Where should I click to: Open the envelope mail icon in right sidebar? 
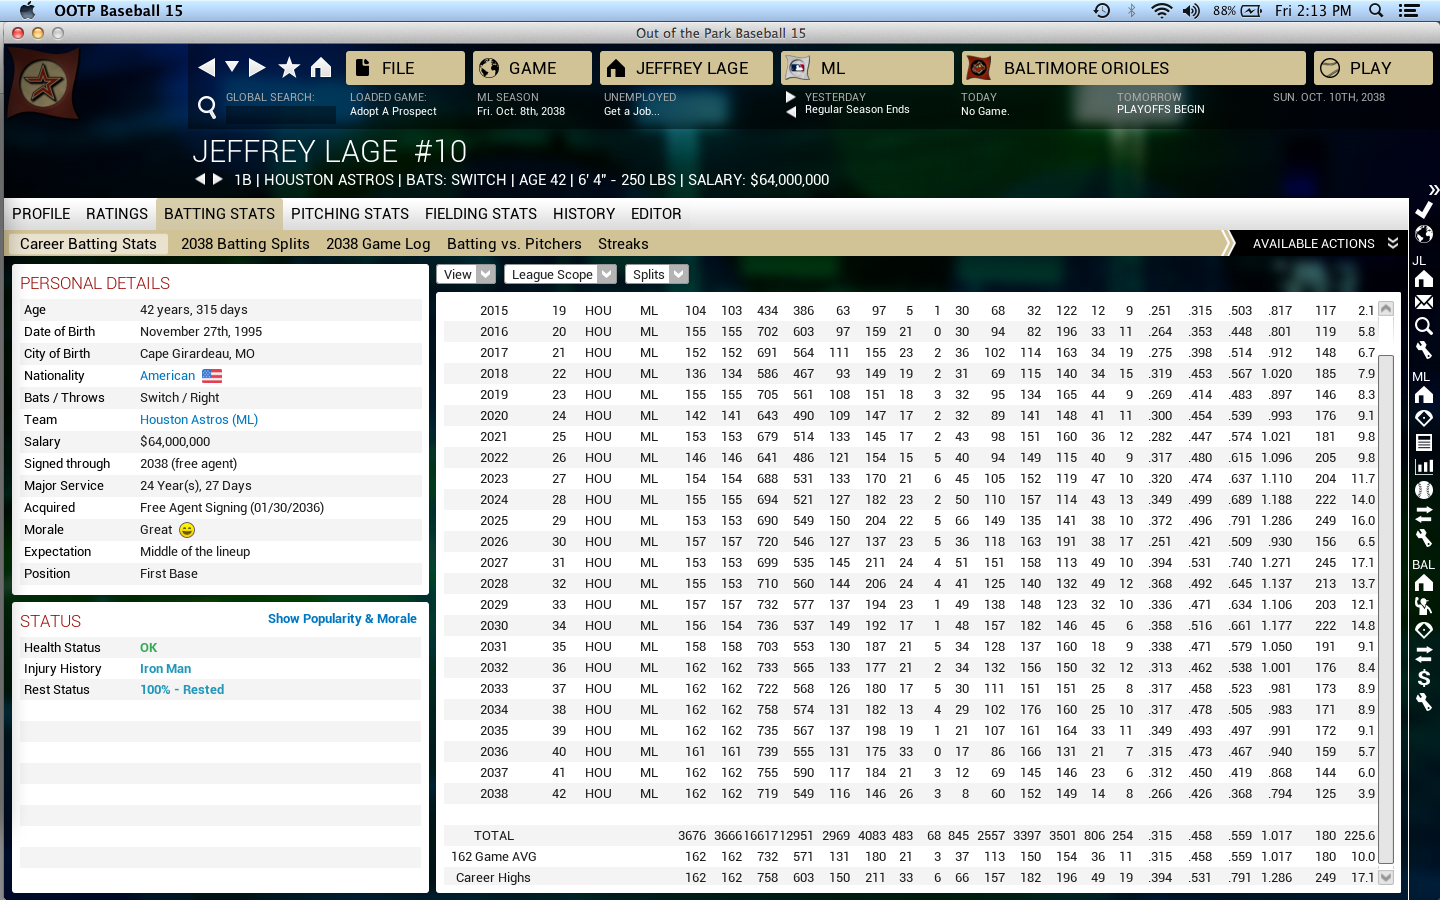1424,303
